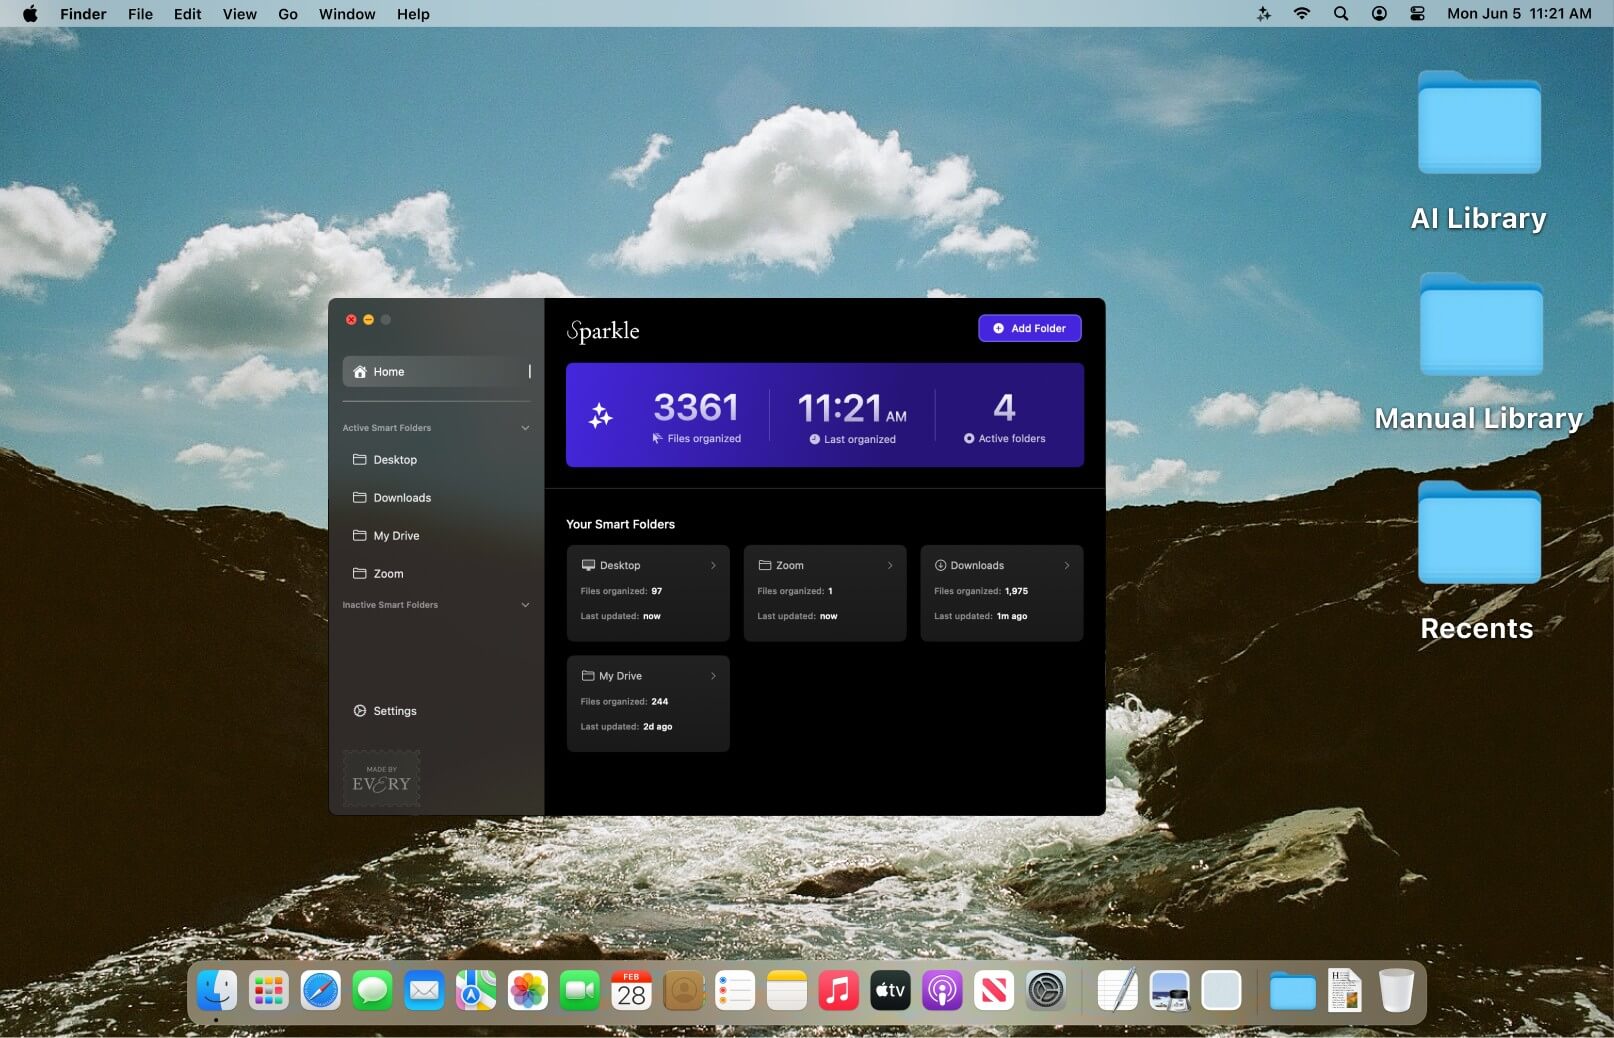1614x1038 pixels.
Task: Open Control Center from the menu bar
Action: (x=1417, y=14)
